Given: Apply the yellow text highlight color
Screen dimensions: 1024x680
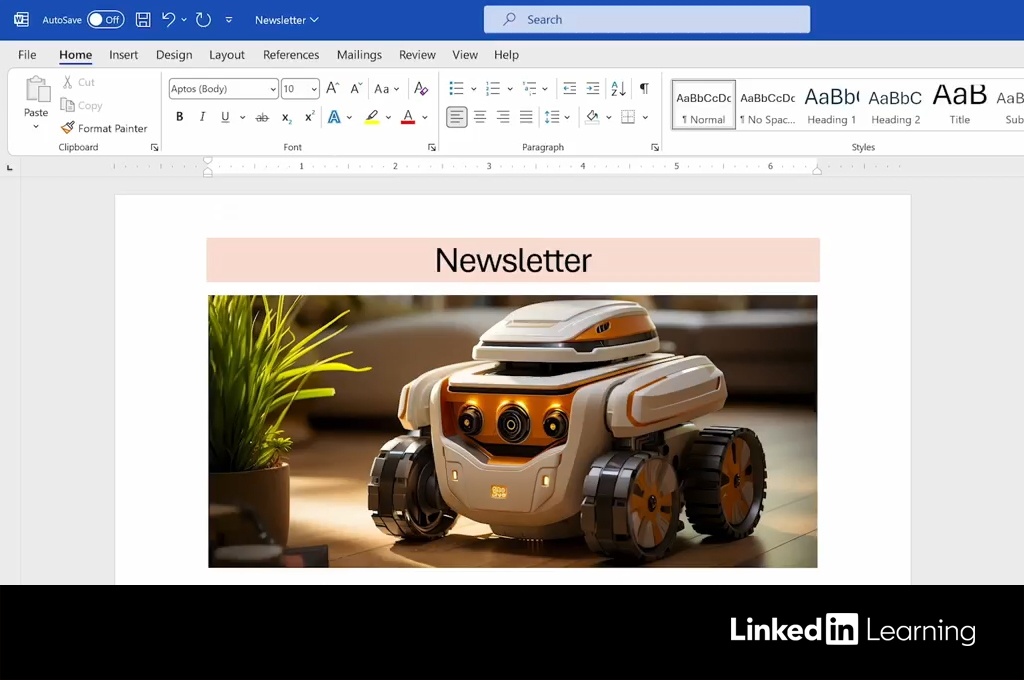Looking at the screenshot, I should click(x=372, y=117).
